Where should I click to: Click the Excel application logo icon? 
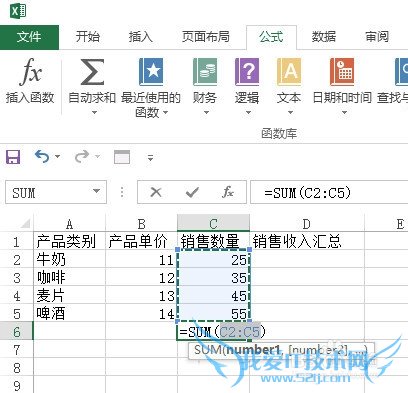pos(18,12)
